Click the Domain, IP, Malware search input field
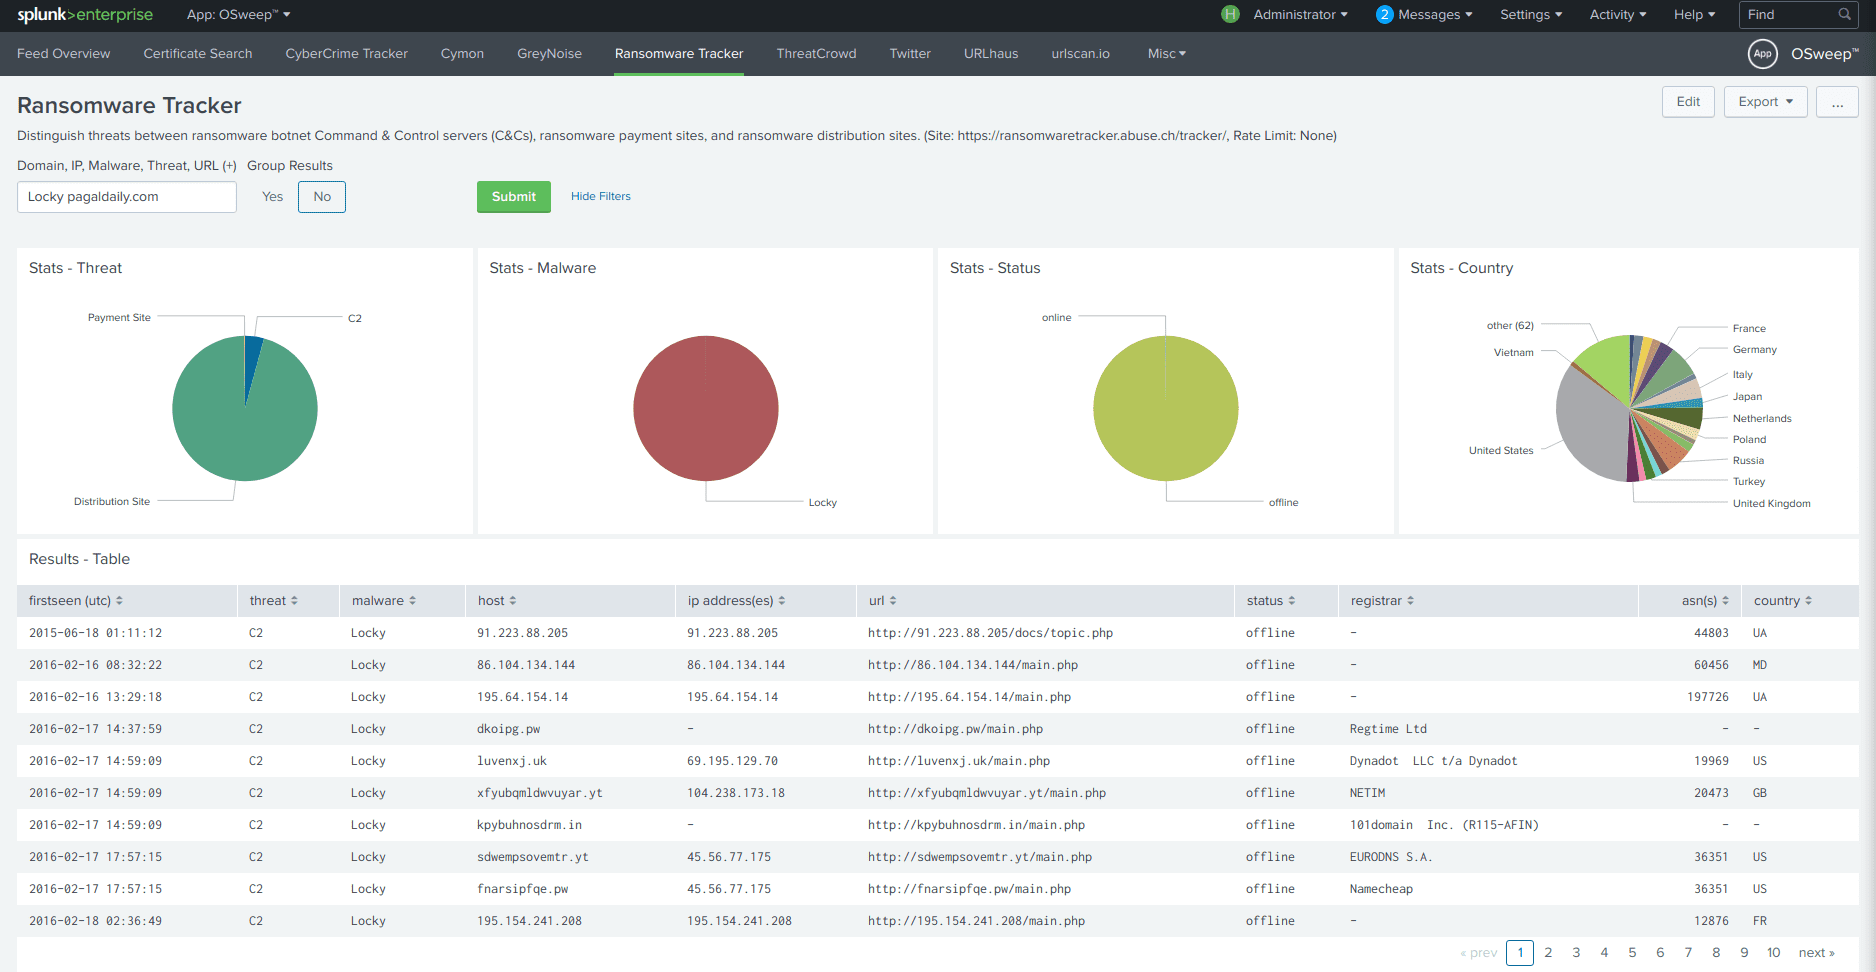 click(127, 197)
